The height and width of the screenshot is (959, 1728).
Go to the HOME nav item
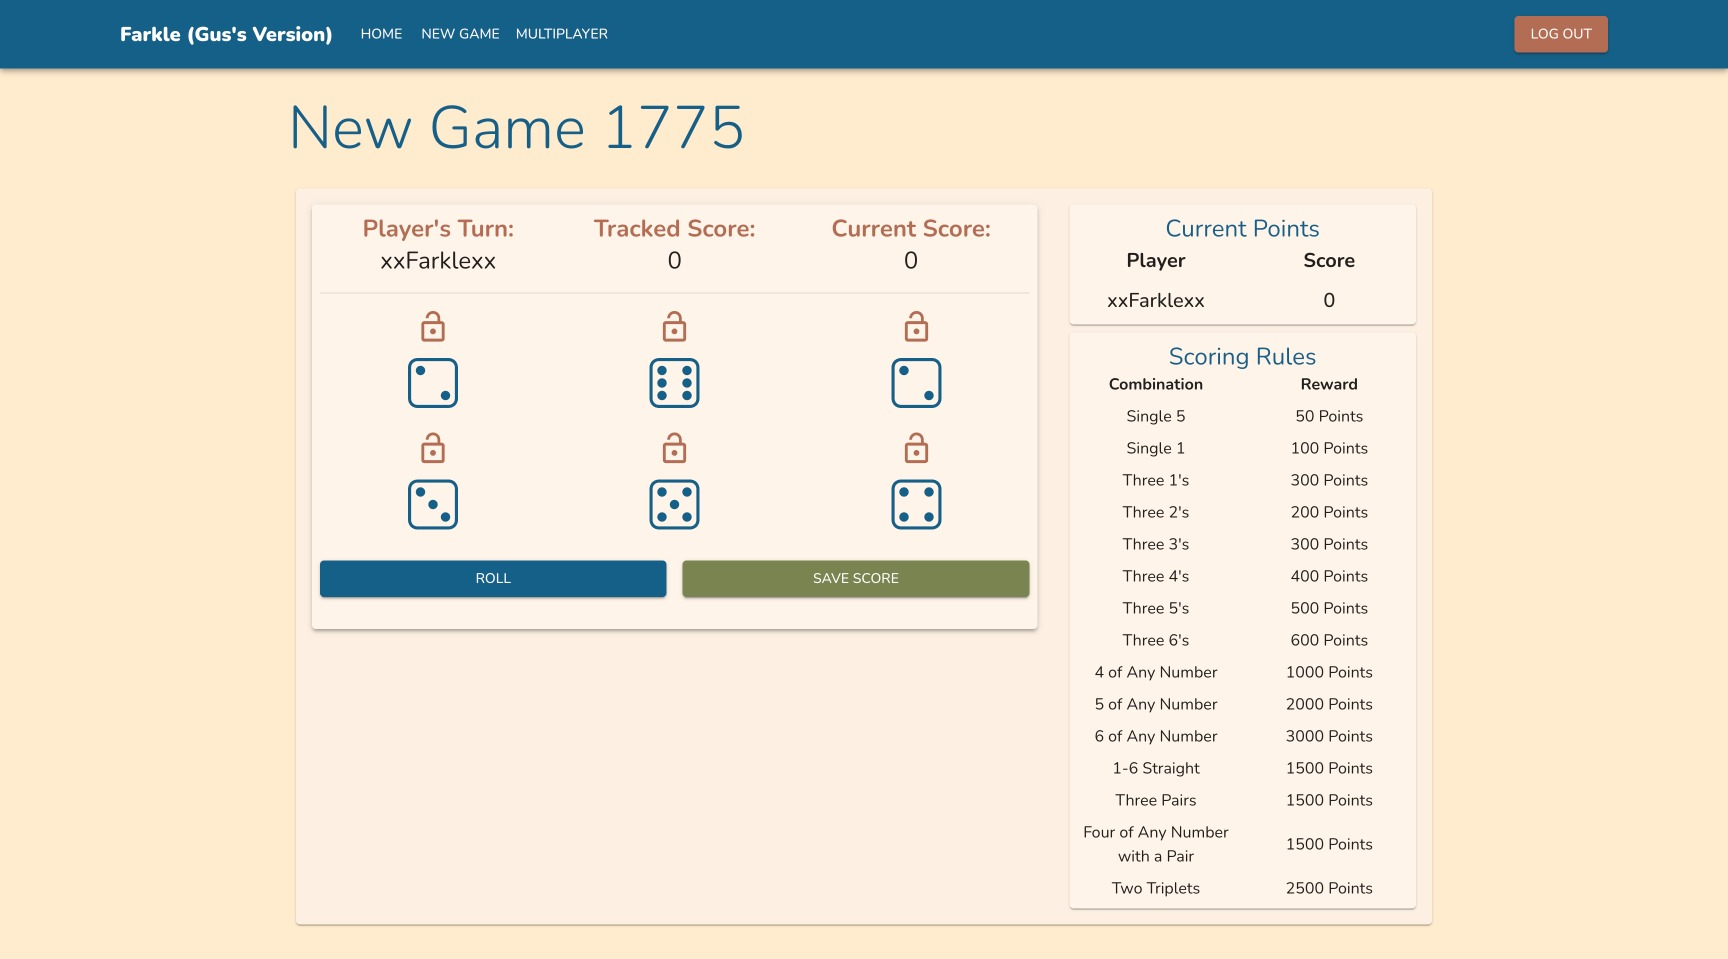click(x=381, y=34)
